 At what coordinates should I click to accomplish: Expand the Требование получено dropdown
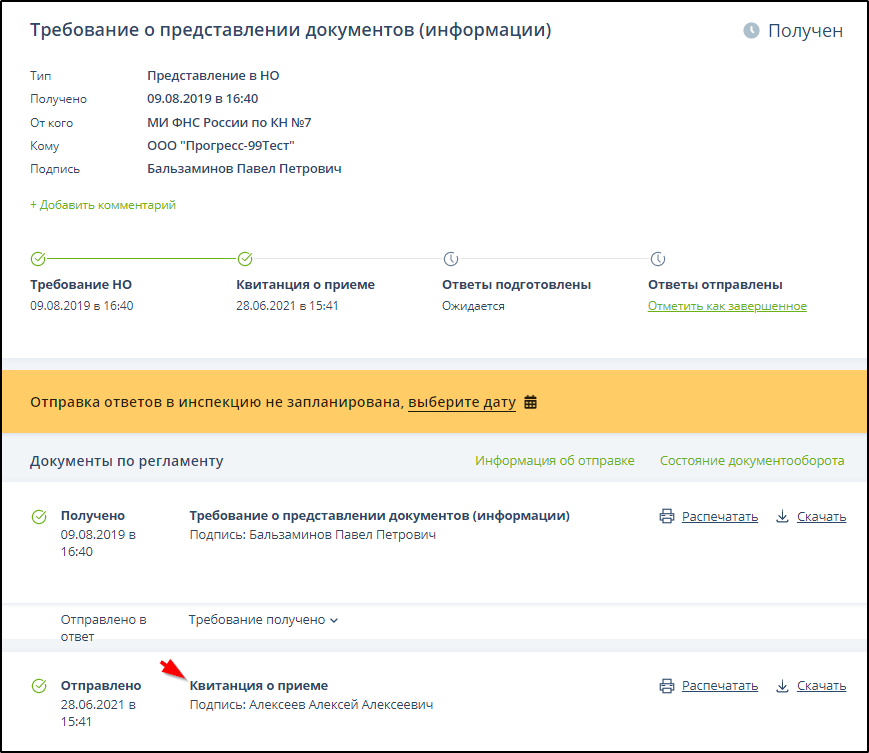click(x=263, y=620)
